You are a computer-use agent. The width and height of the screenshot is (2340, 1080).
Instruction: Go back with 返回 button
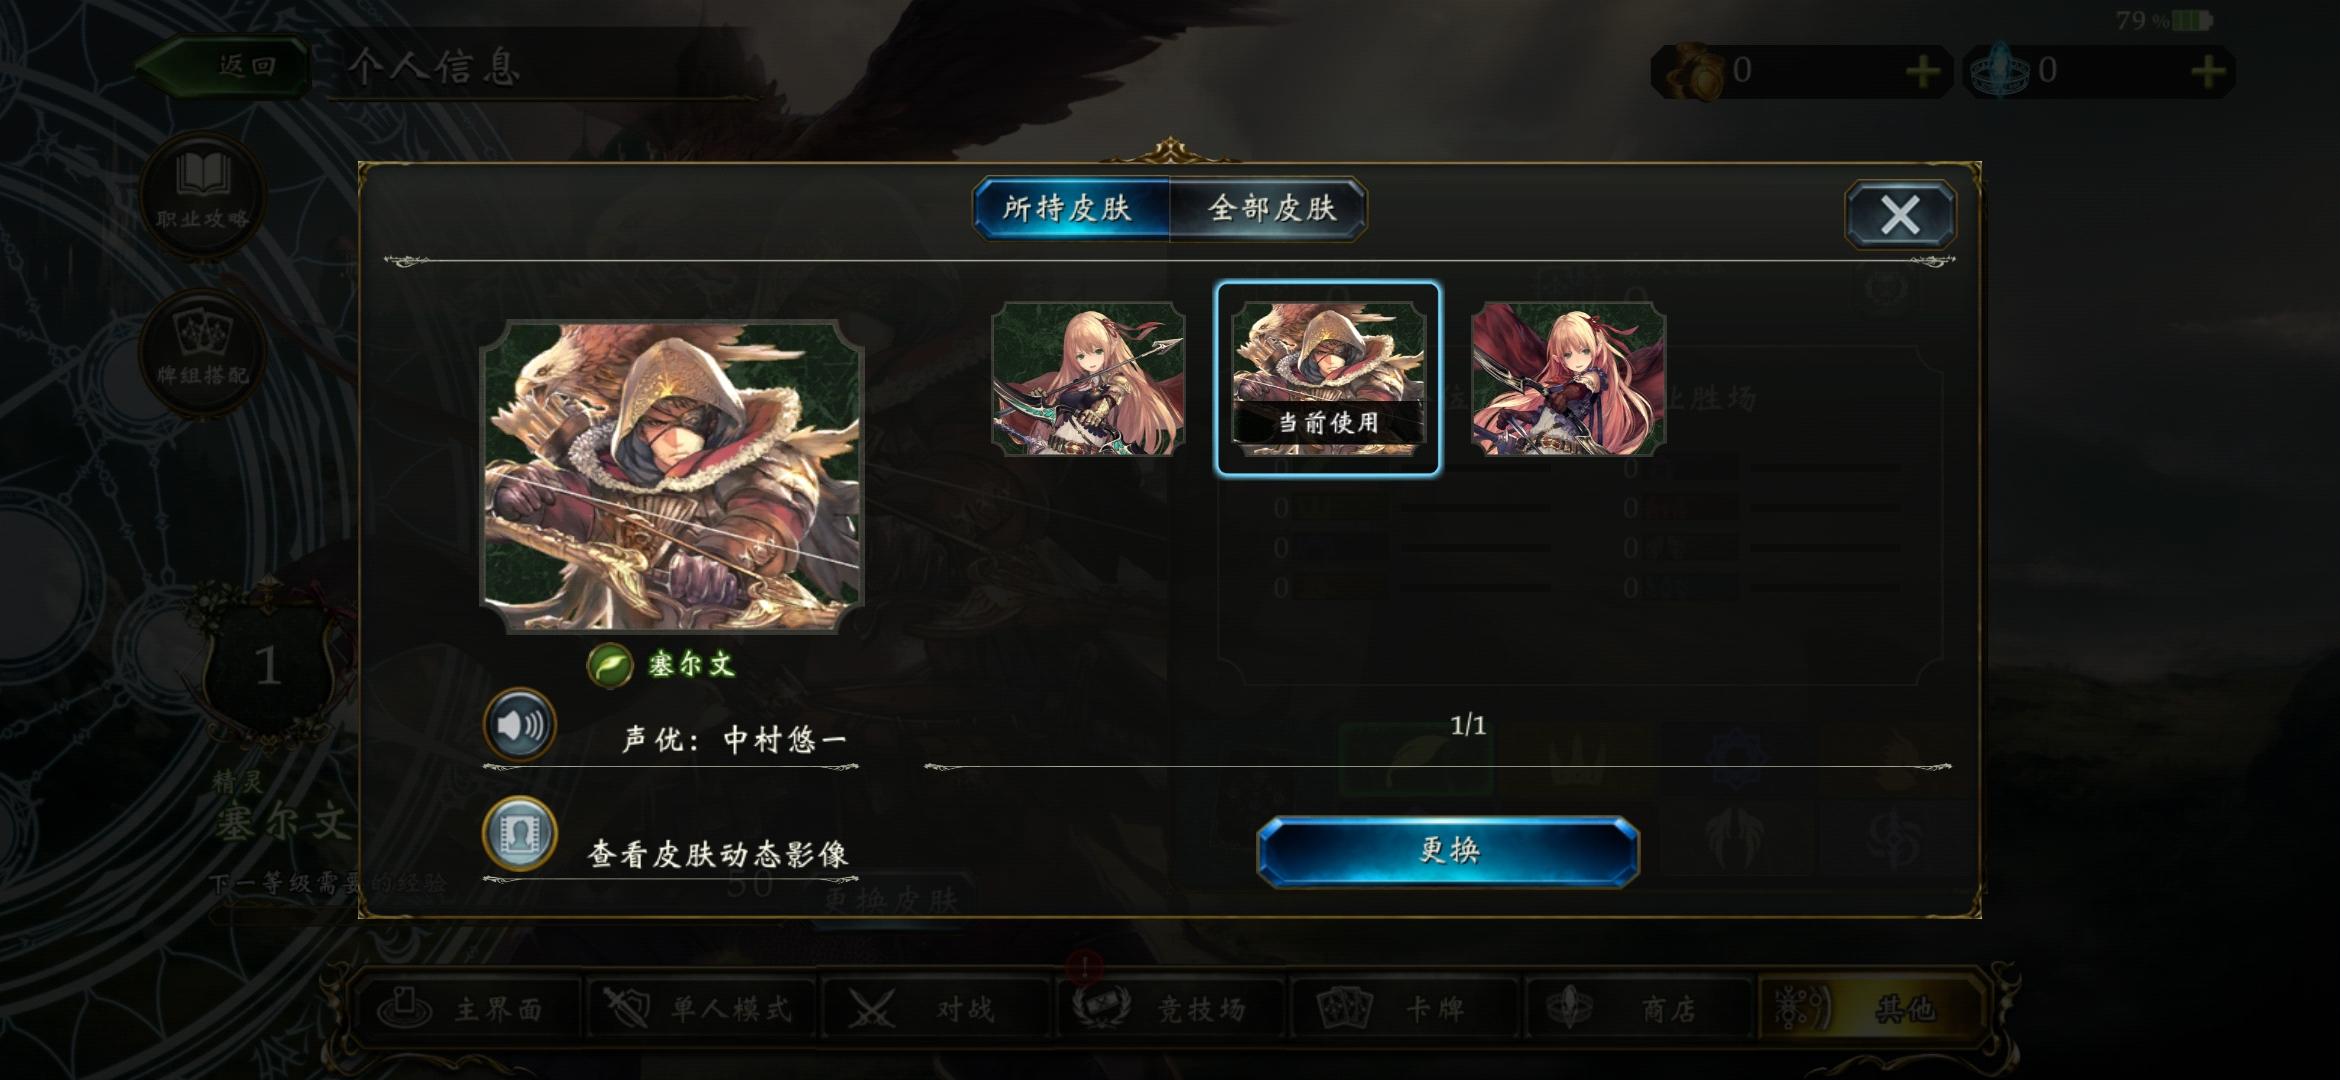coord(222,67)
